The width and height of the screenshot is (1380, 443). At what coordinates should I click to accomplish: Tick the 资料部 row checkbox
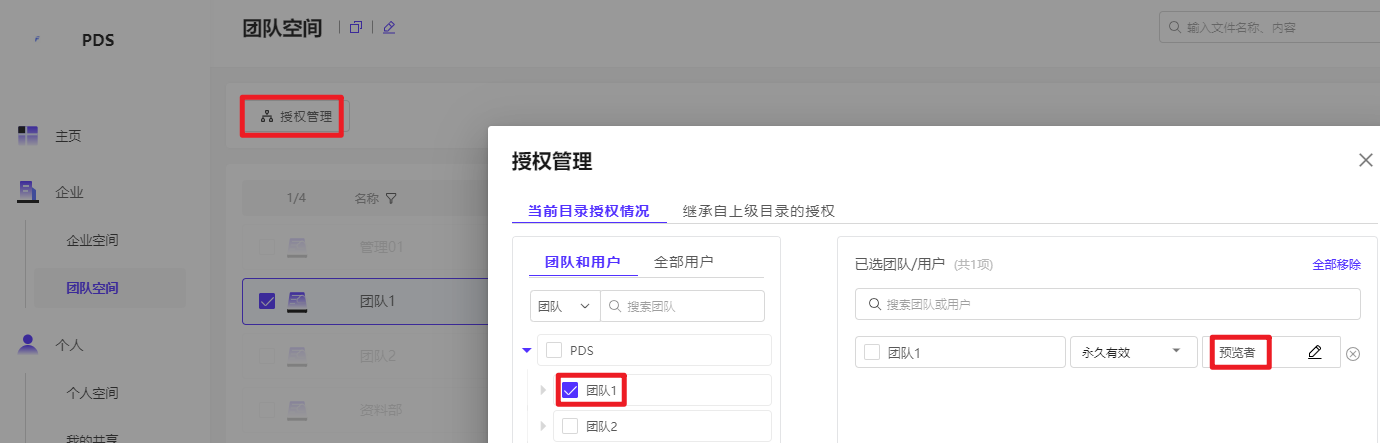[x=267, y=409]
